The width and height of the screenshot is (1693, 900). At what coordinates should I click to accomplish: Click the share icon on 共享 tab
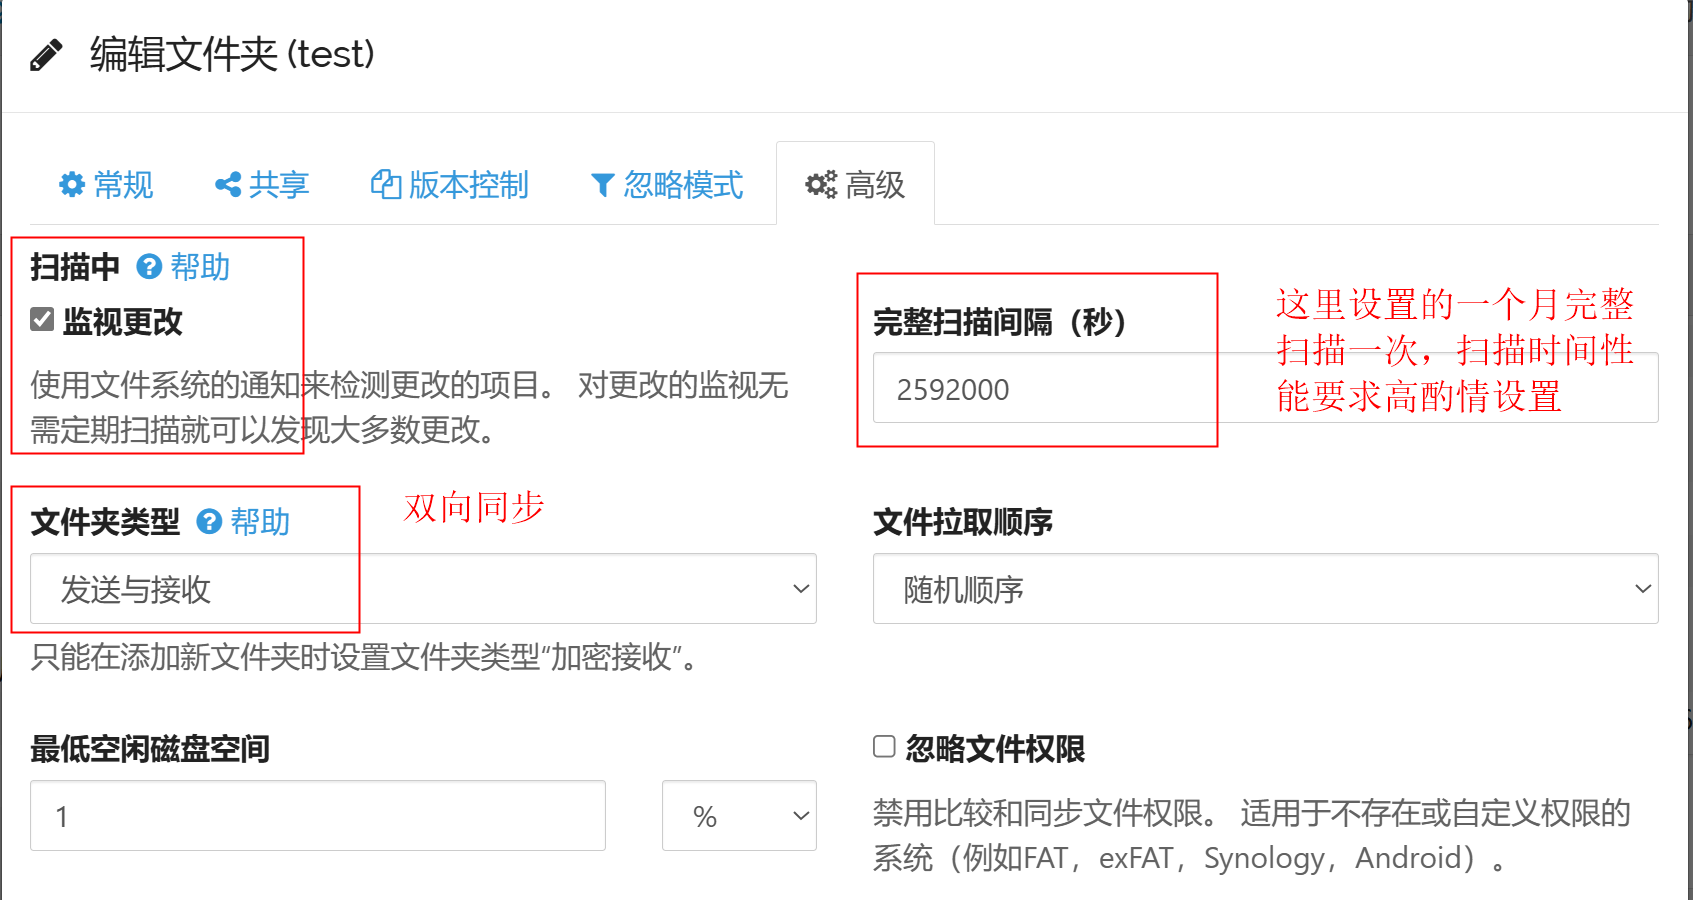point(228,185)
